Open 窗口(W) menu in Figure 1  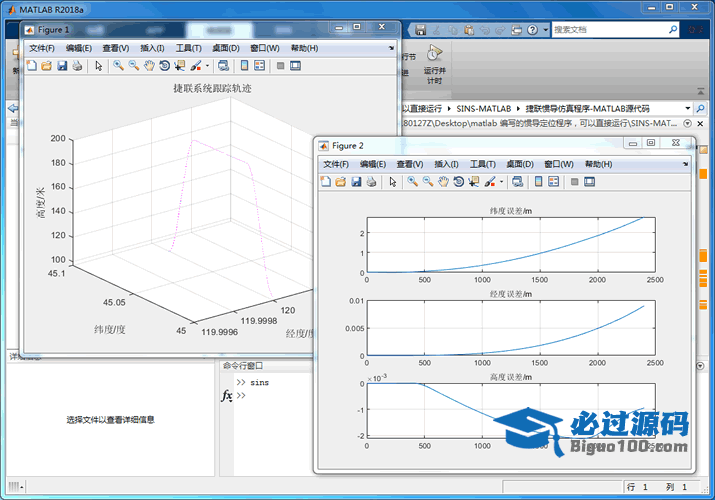(265, 48)
